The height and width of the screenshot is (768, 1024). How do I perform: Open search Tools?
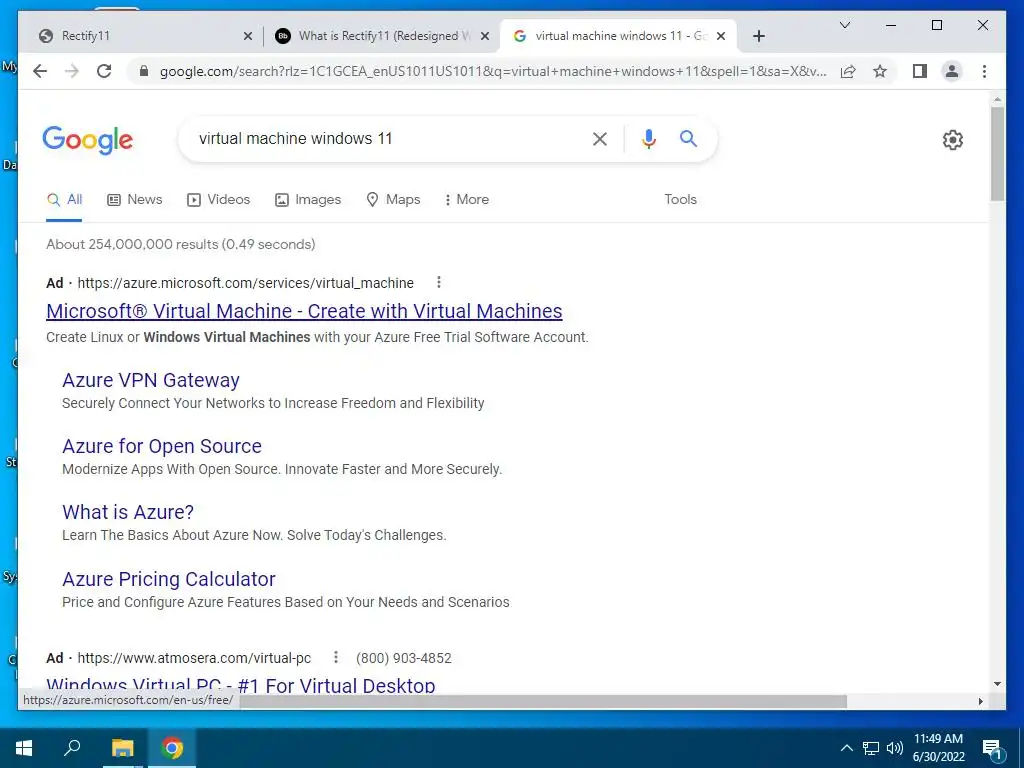[x=680, y=200]
